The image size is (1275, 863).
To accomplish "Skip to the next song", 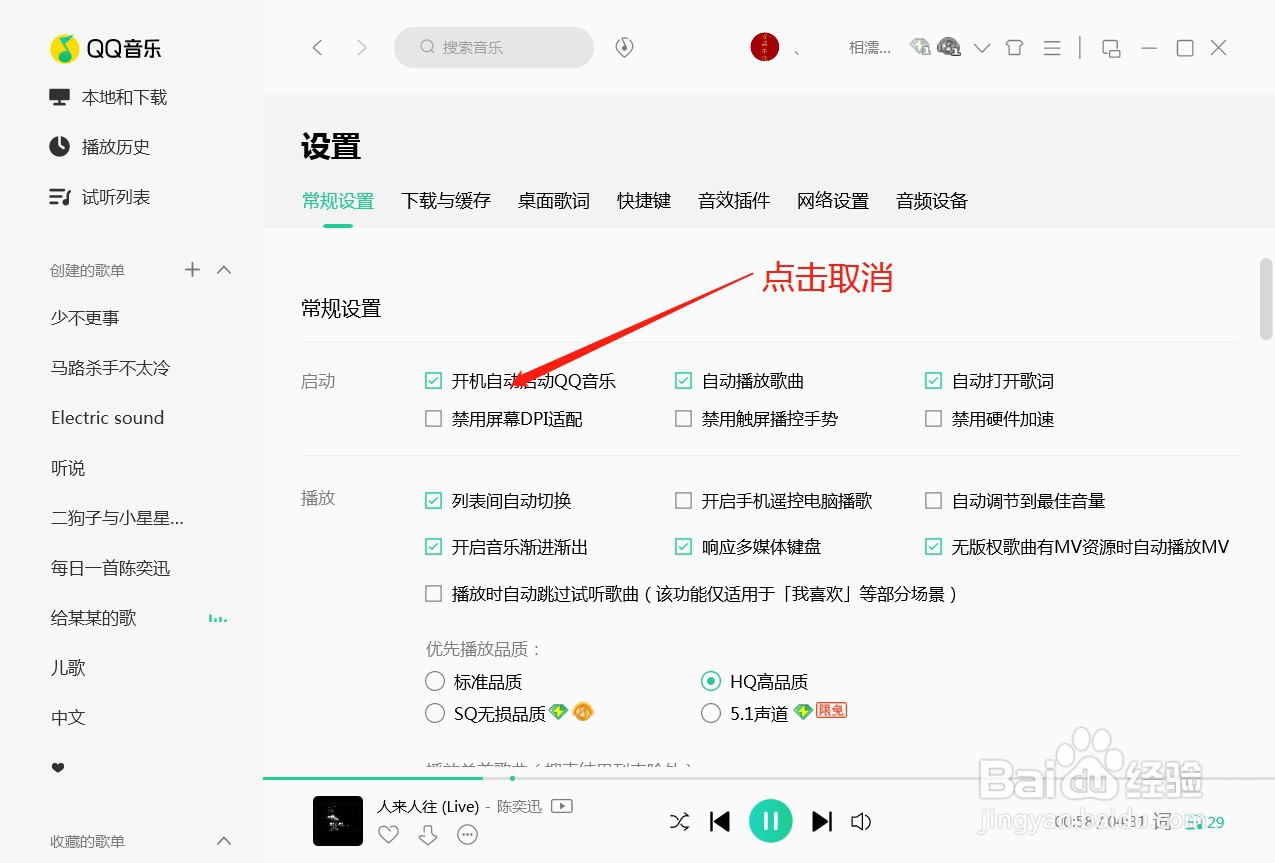I will click(822, 821).
